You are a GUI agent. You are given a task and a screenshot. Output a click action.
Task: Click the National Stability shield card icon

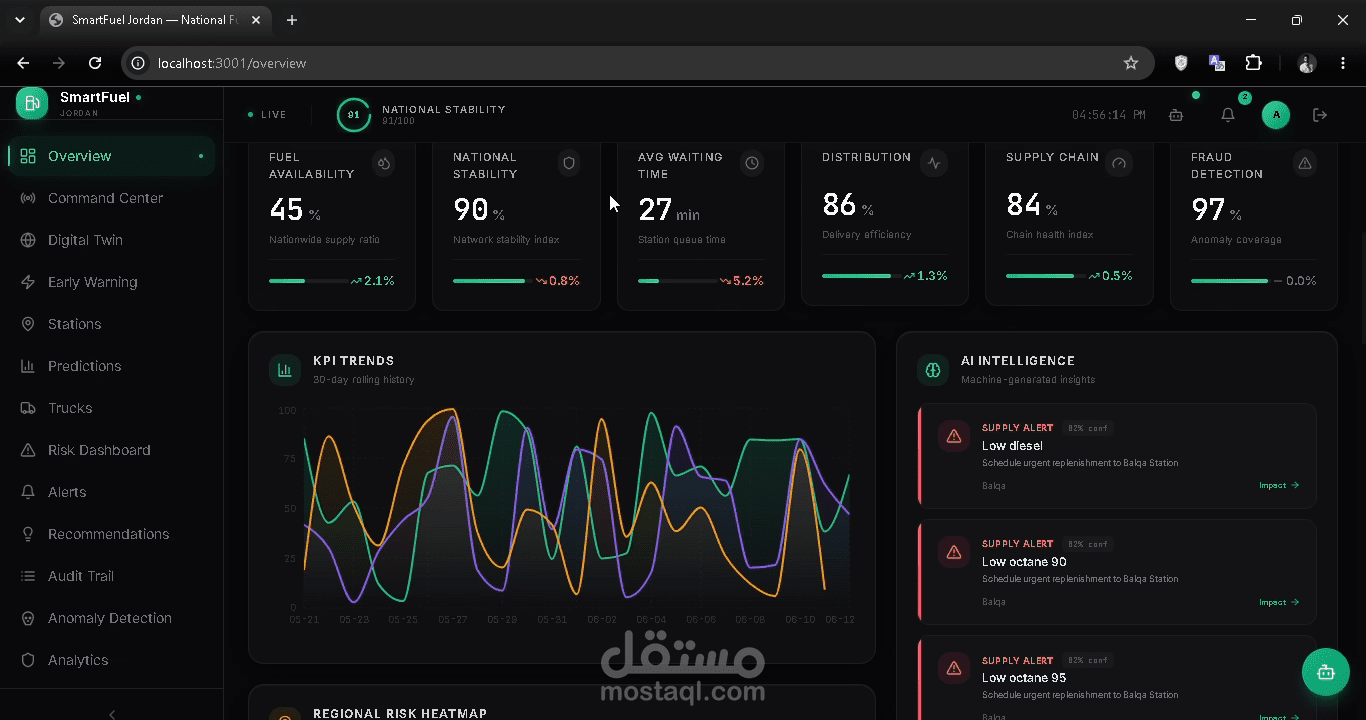[x=569, y=163]
